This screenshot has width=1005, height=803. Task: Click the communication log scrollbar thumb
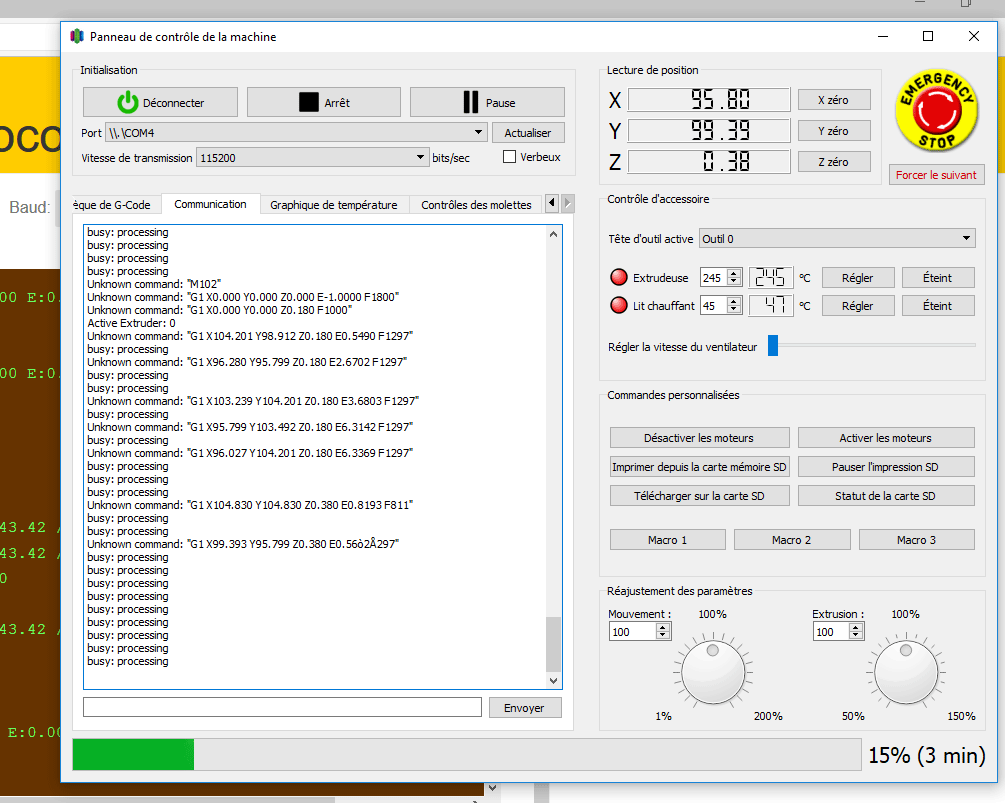pyautogui.click(x=553, y=644)
